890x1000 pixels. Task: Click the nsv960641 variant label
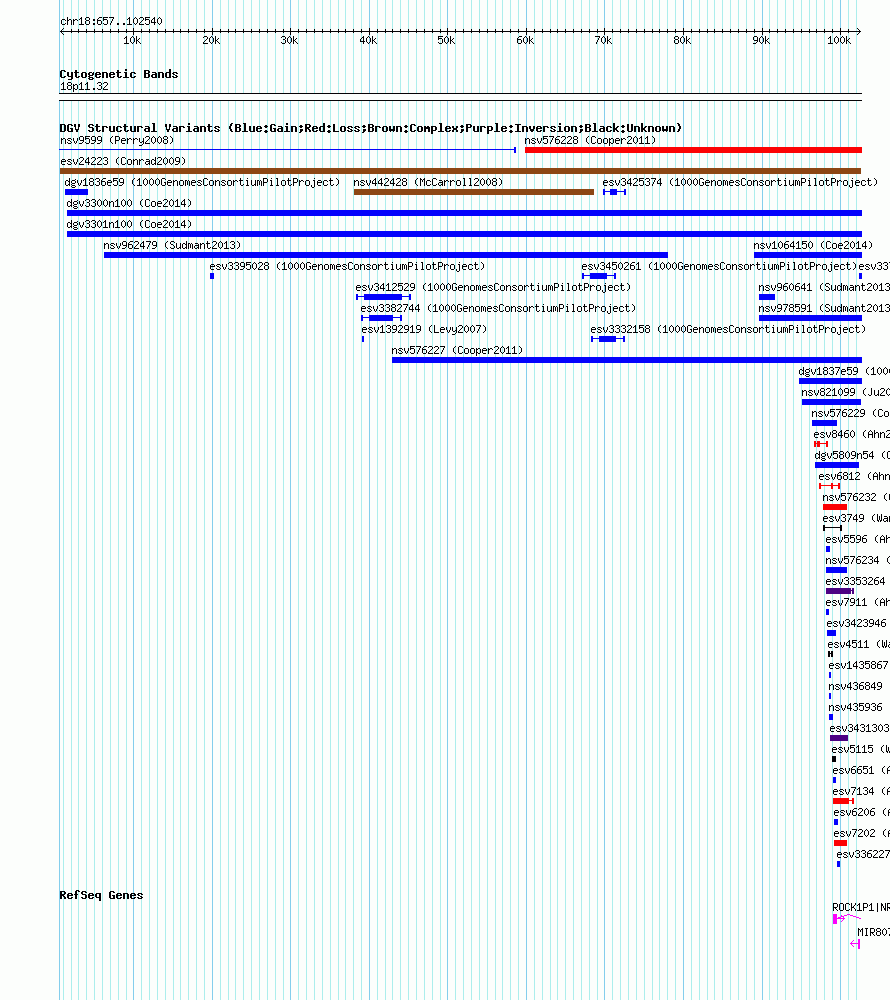824,288
